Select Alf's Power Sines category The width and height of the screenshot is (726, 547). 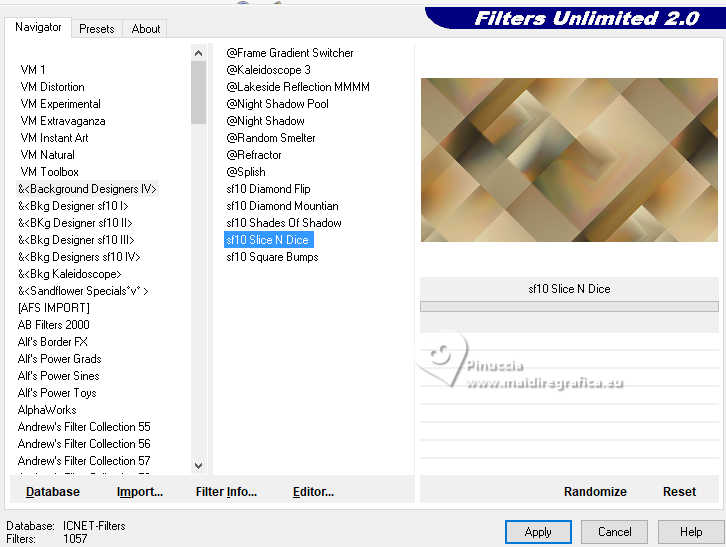pyautogui.click(x=58, y=376)
